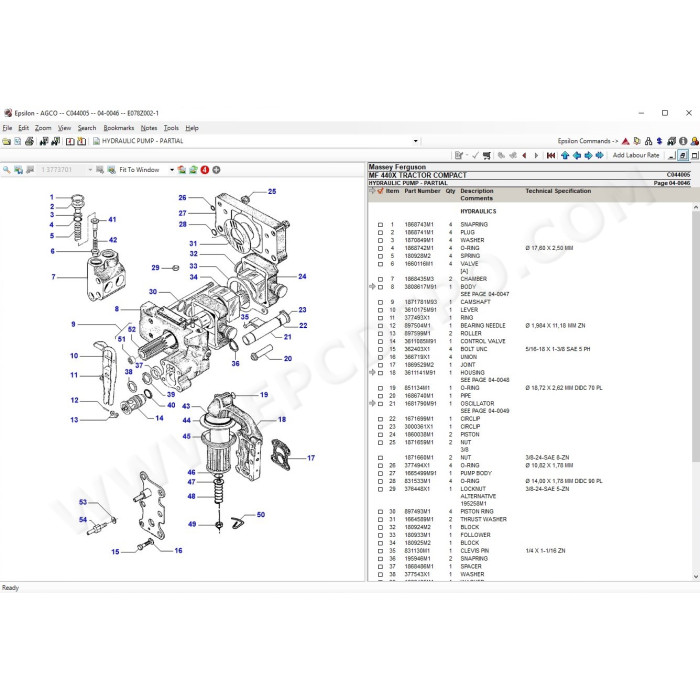Click the checkmark toolbar icon
The height and width of the screenshot is (700, 700).
click(x=475, y=155)
